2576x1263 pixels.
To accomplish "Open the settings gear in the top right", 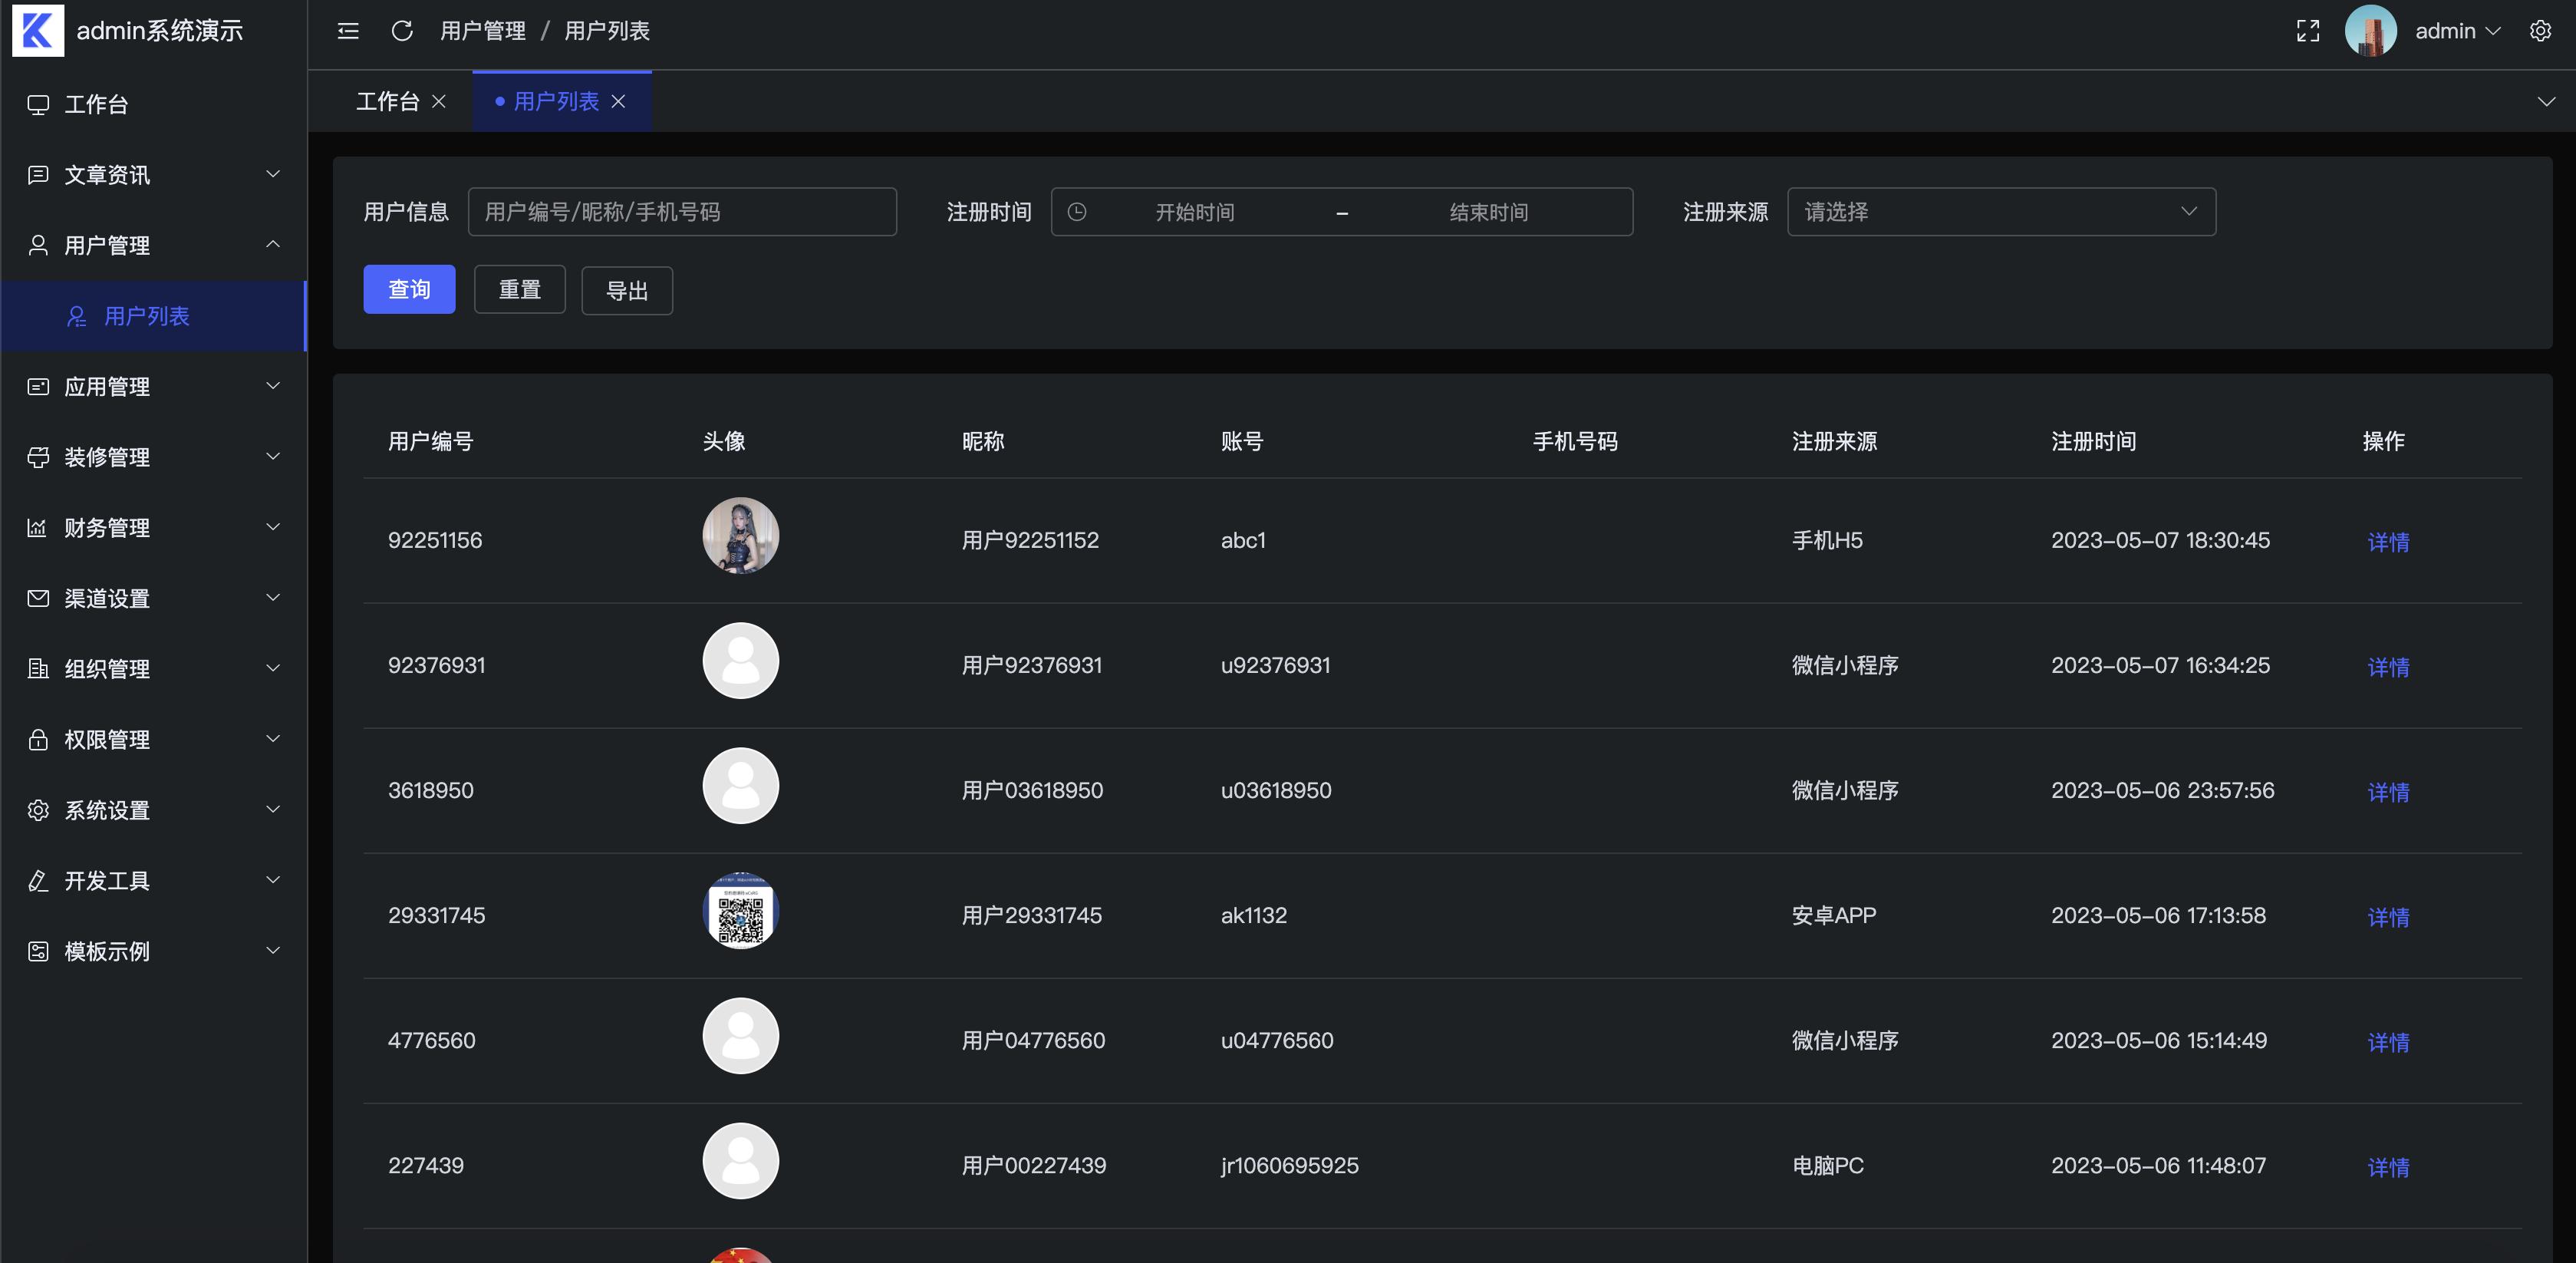I will click(x=2540, y=31).
